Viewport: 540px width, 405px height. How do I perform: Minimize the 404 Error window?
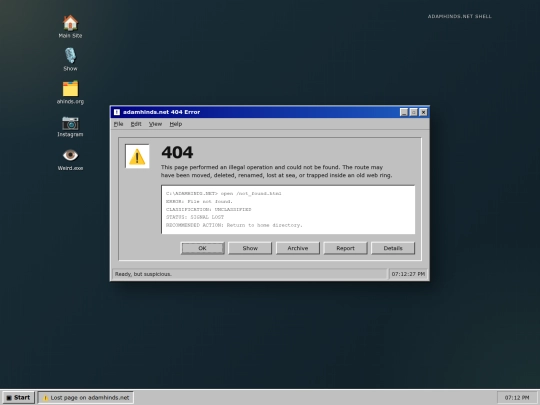point(404,112)
